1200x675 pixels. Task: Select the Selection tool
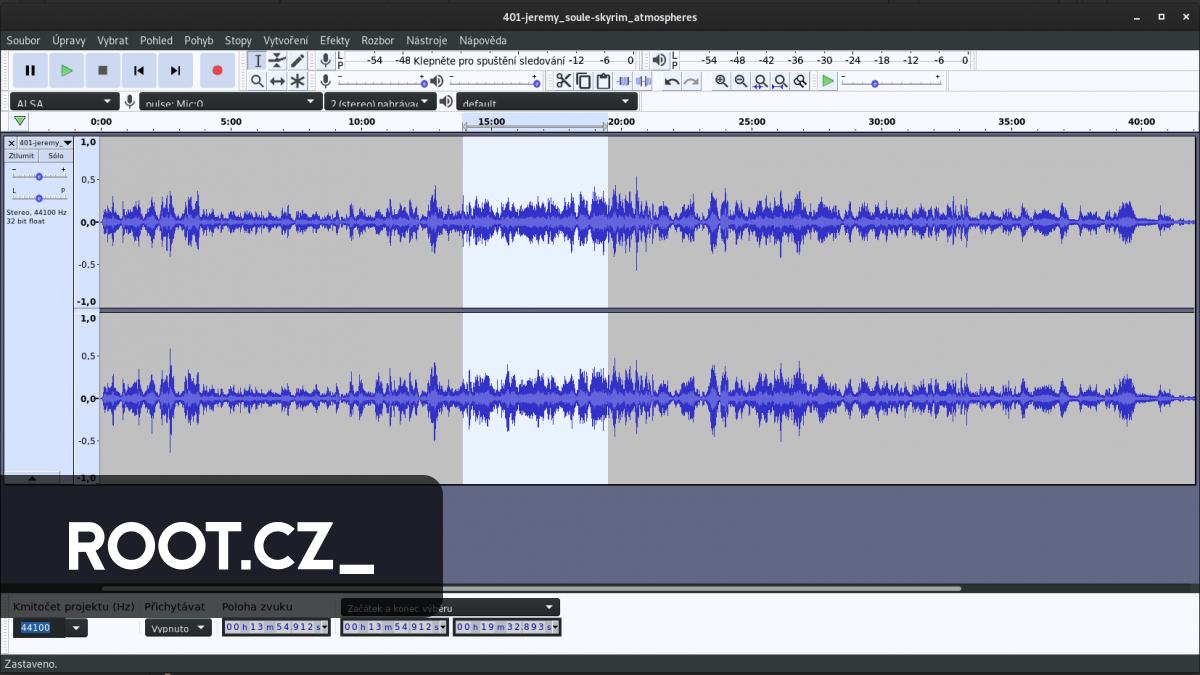258,61
